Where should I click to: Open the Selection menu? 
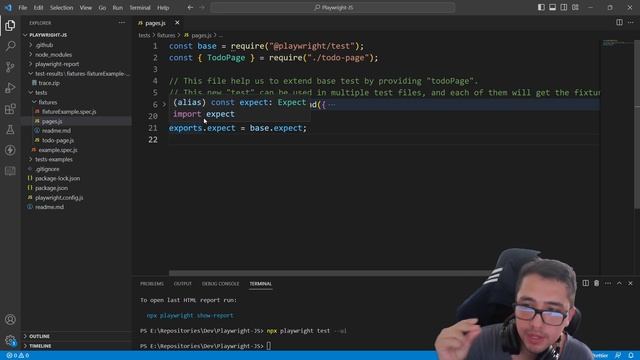click(x=61, y=7)
